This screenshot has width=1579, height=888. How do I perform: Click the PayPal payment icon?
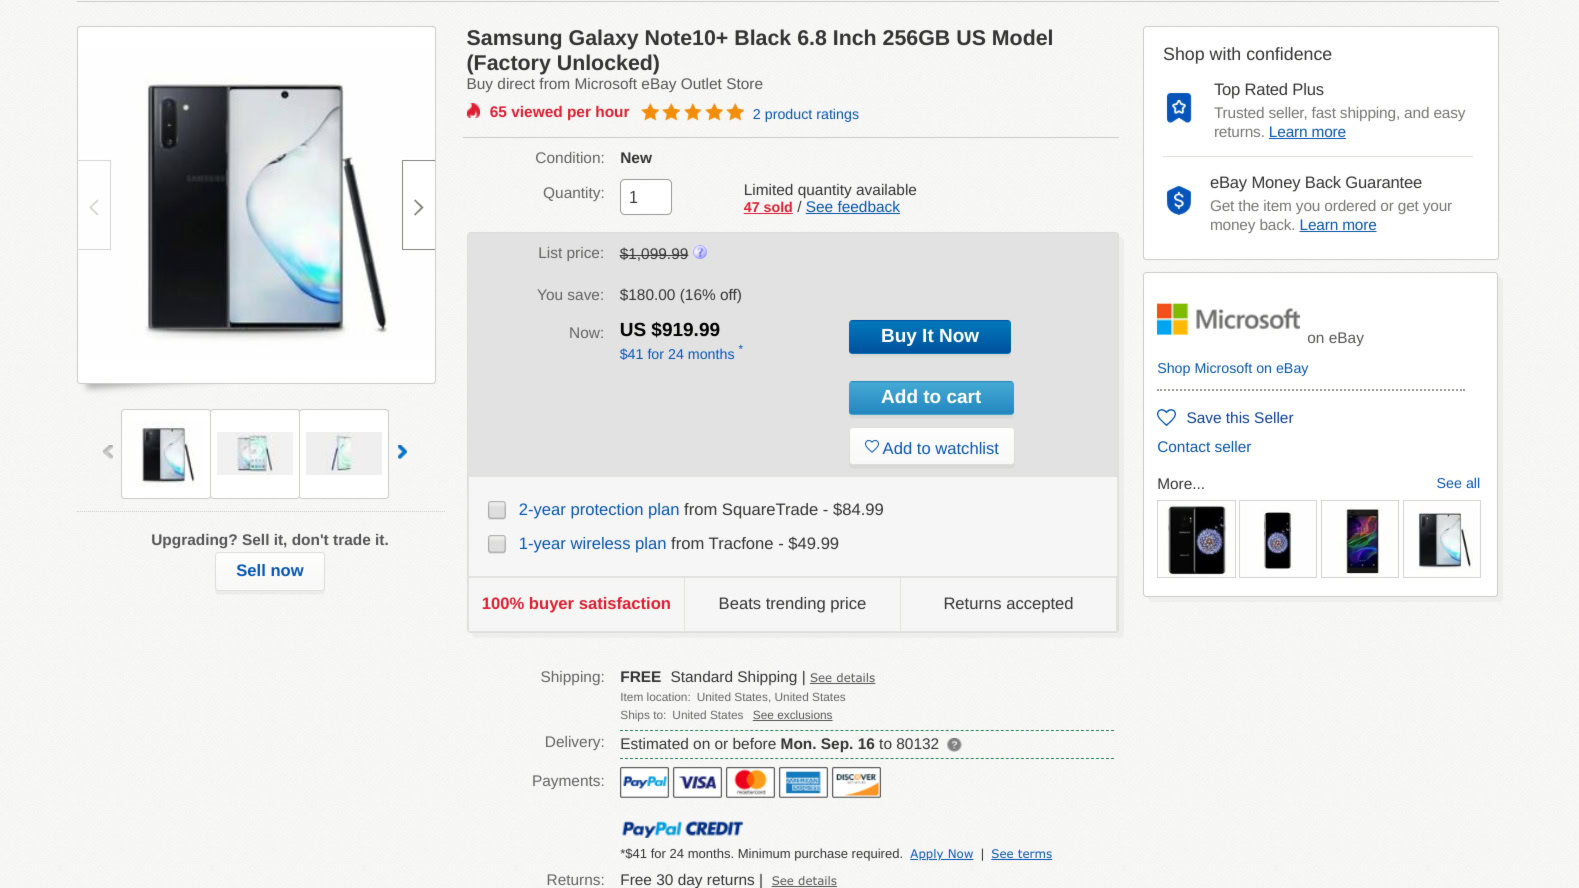point(644,782)
